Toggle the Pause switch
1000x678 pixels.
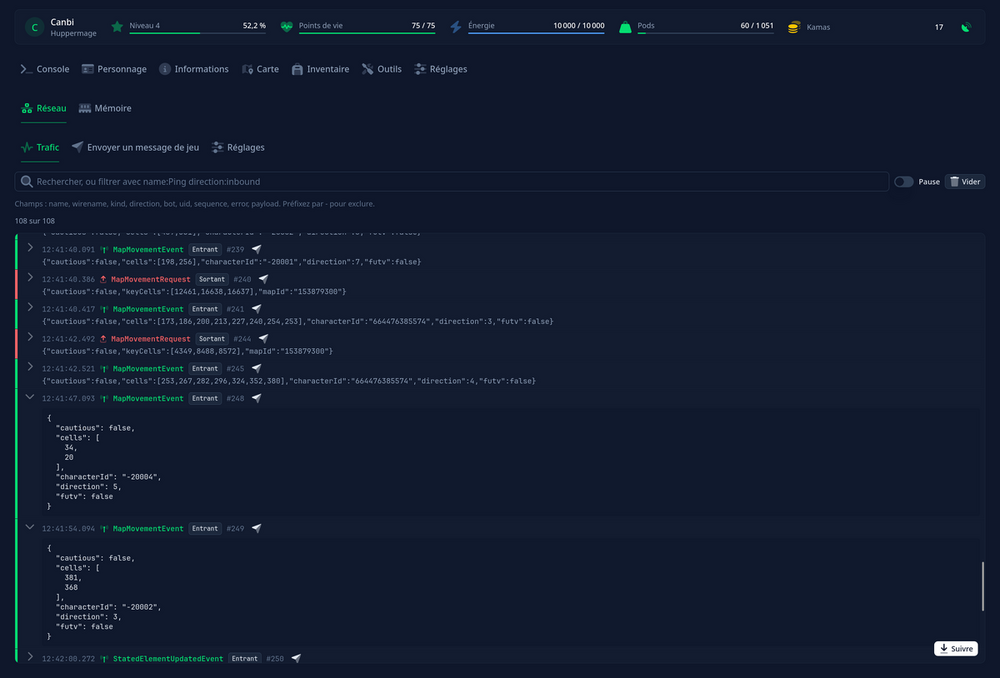pyautogui.click(x=903, y=182)
